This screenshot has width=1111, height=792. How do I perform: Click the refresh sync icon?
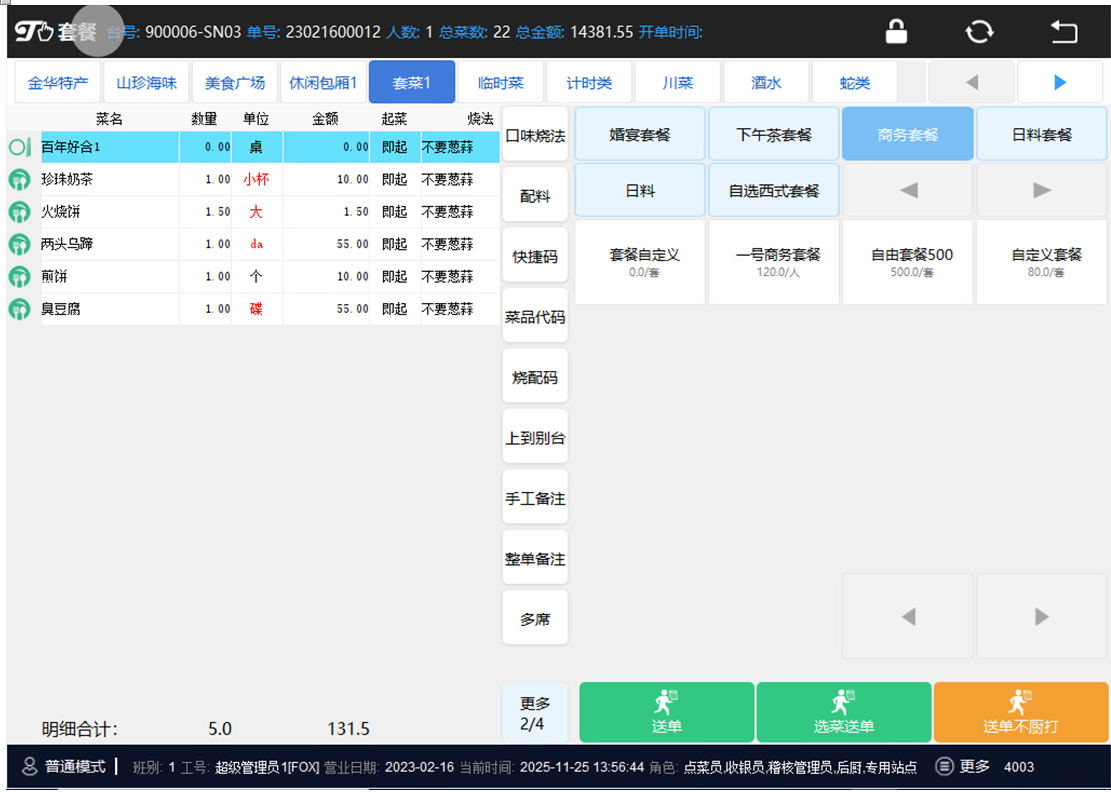(x=979, y=32)
